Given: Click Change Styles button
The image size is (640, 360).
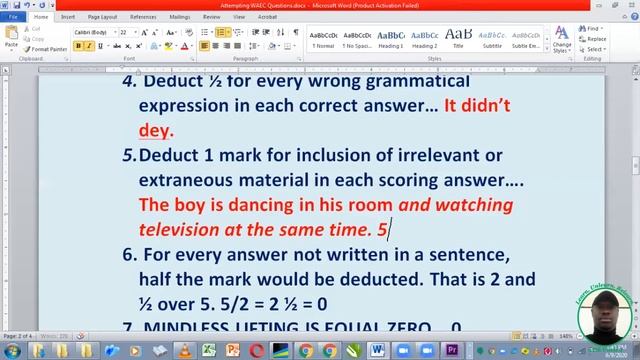Looking at the screenshot, I should point(562,39).
